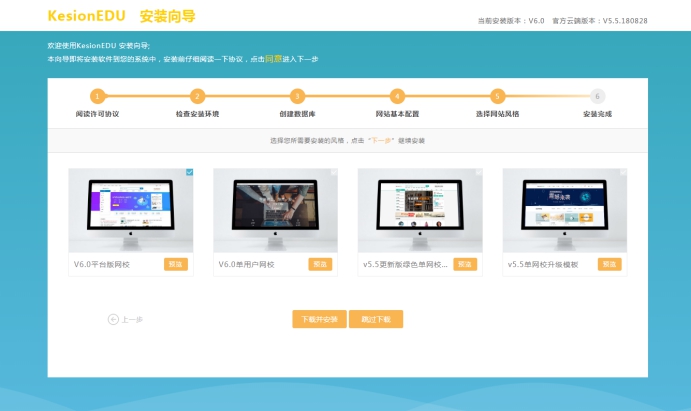Preview the v5.5单网校升级模板 template

609,264
